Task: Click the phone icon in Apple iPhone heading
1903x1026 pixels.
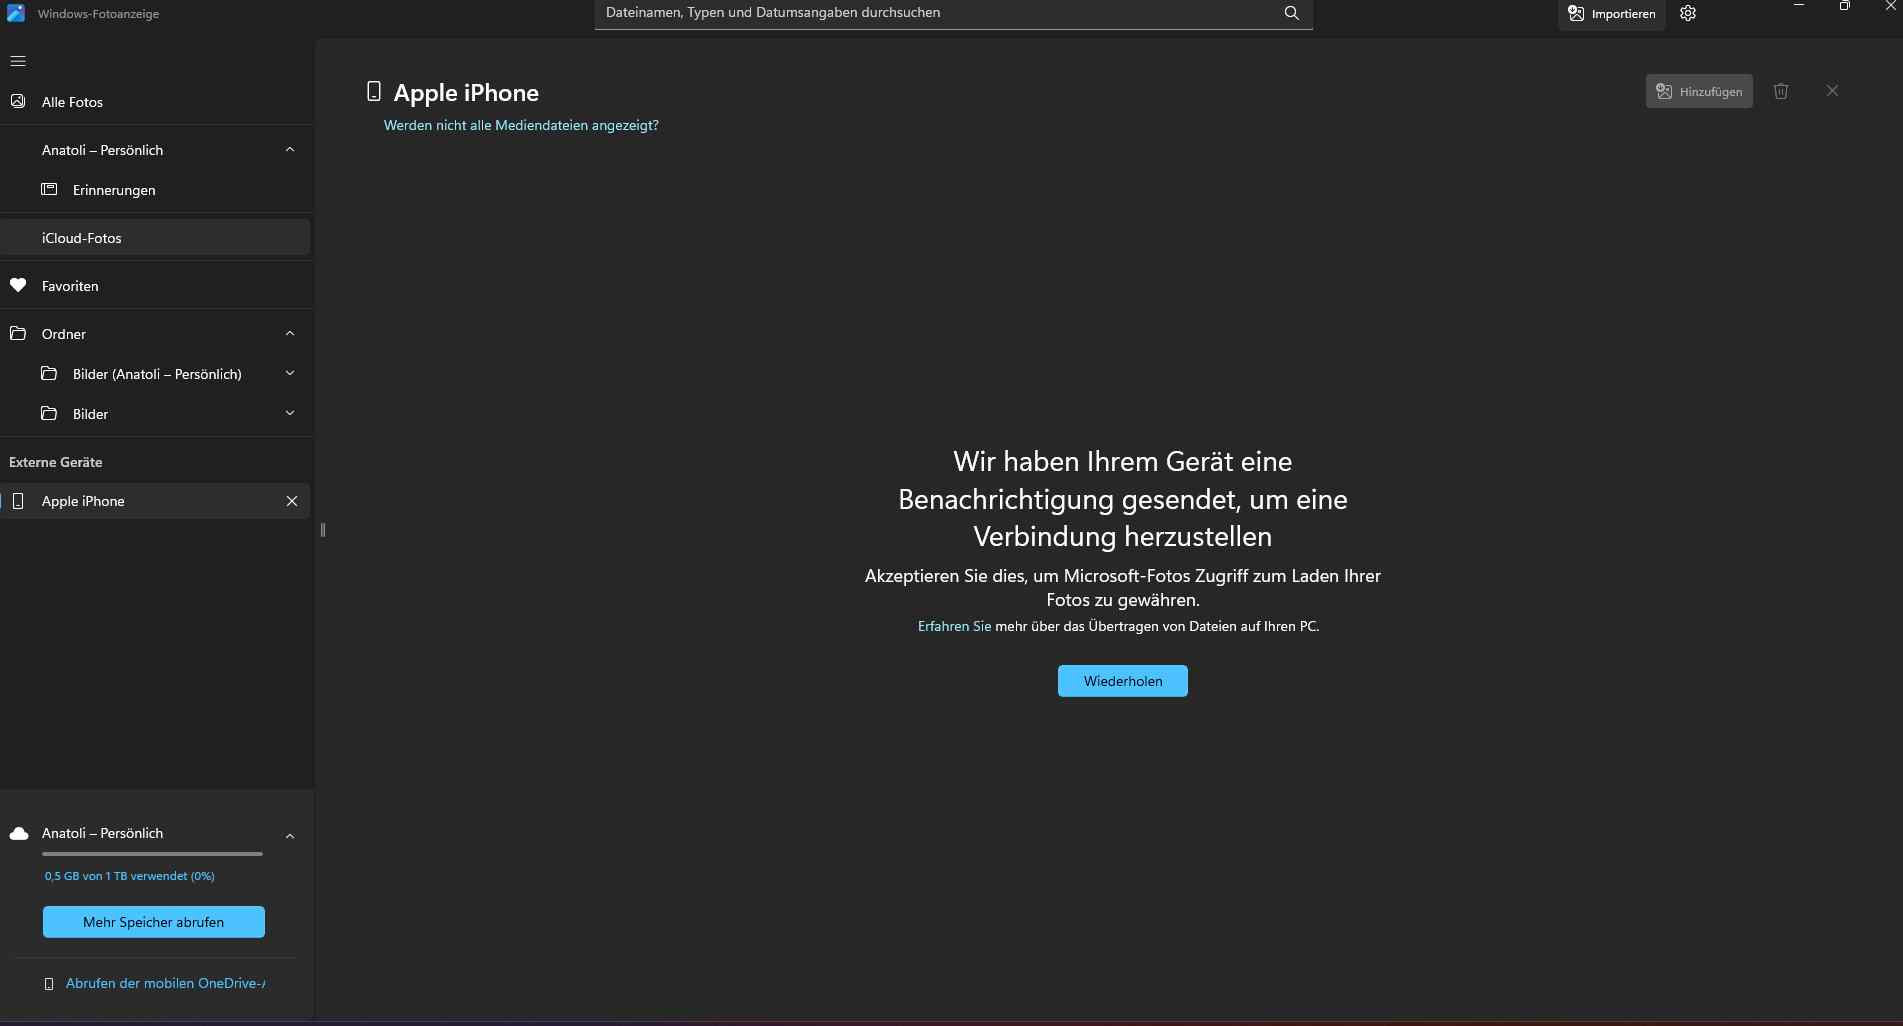Action: coord(374,91)
